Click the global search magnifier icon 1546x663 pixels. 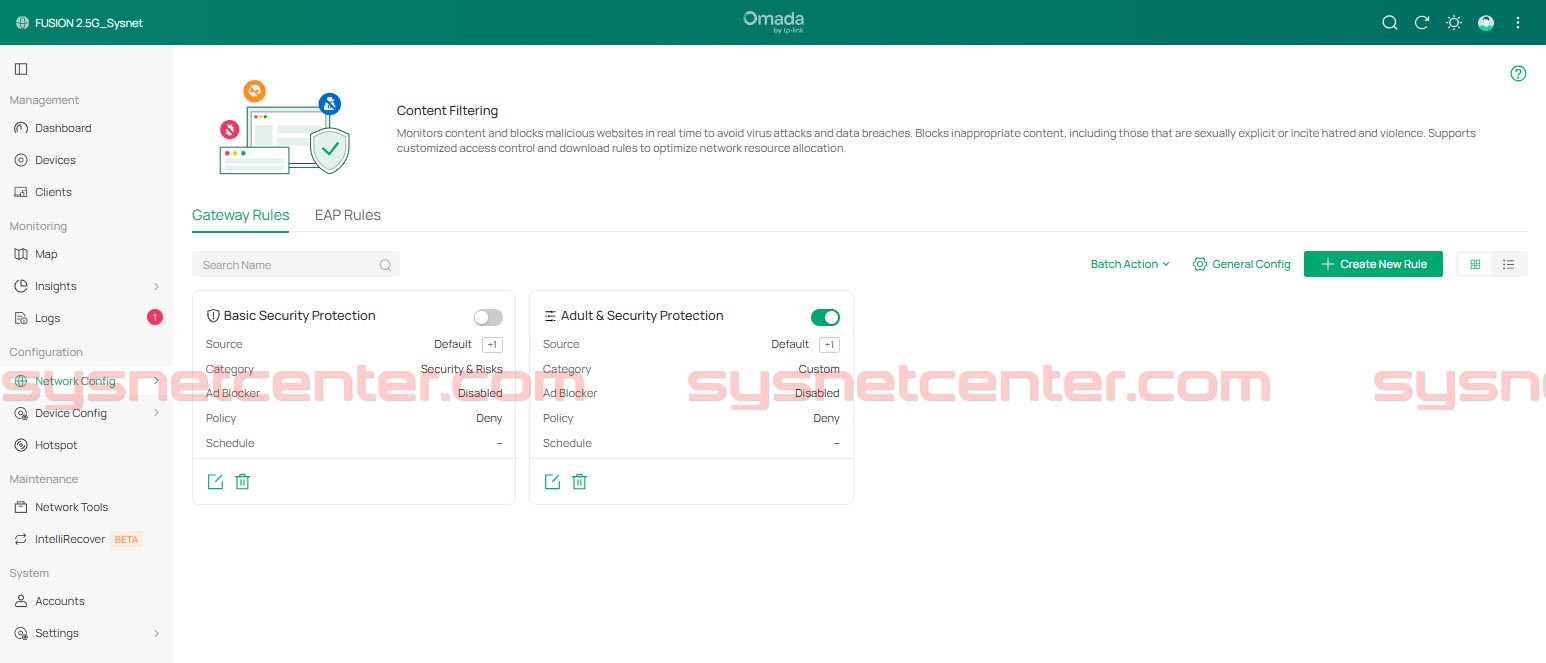(x=1390, y=22)
